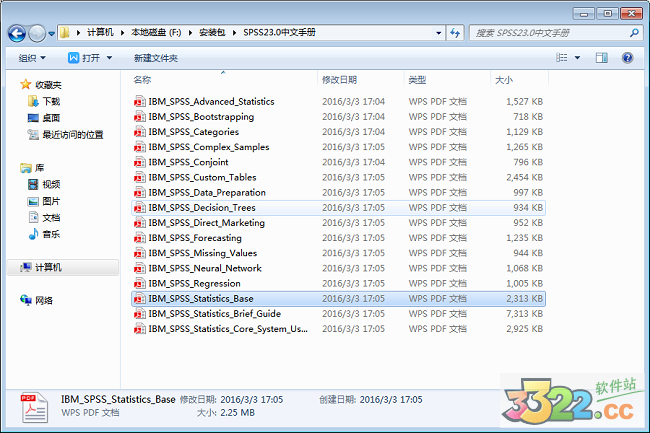Sort by 大小 column header

point(504,80)
